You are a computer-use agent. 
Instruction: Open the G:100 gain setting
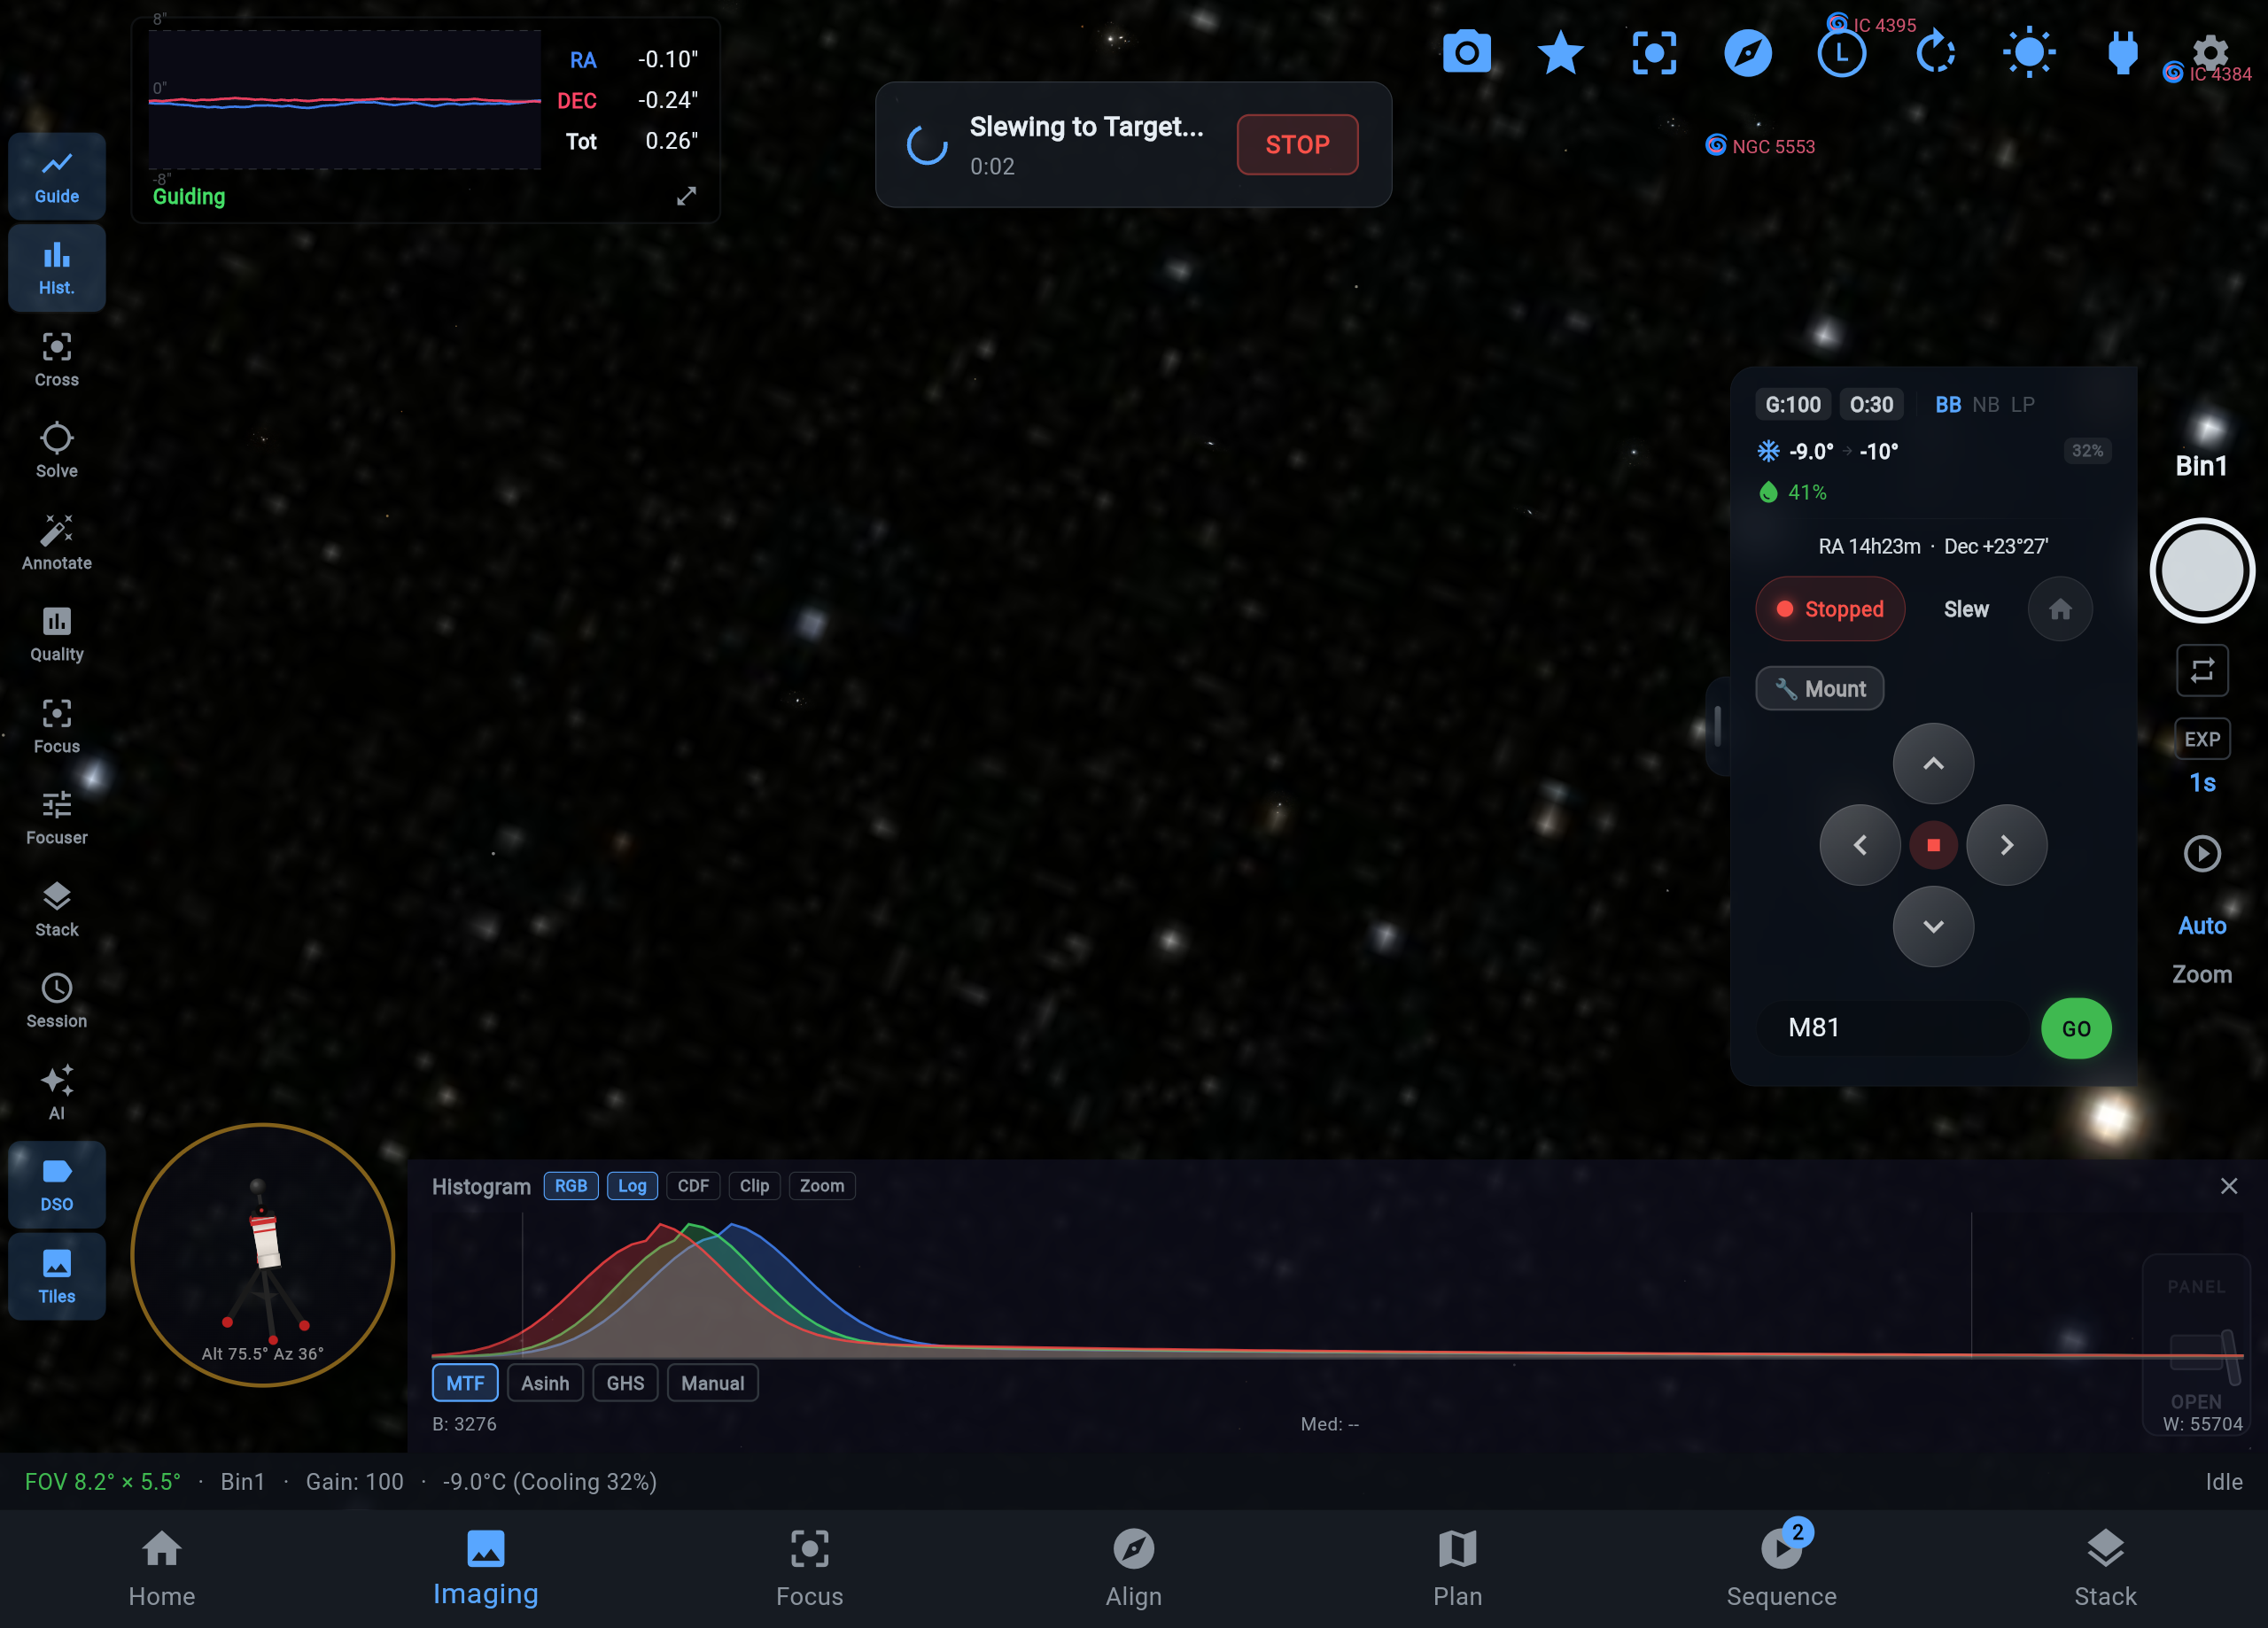1793,404
